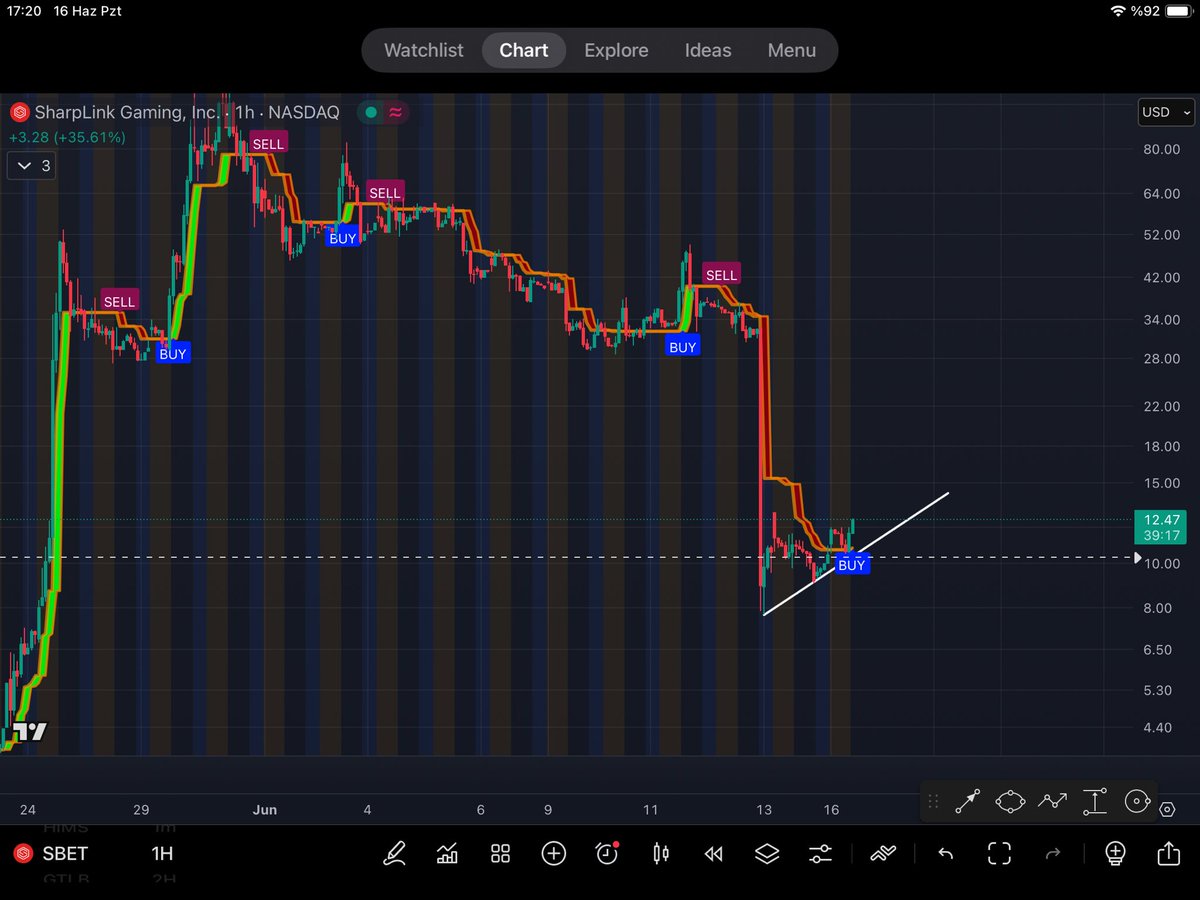Open the lightbulb idea icon
The height and width of the screenshot is (900, 1200).
pyautogui.click(x=1115, y=853)
